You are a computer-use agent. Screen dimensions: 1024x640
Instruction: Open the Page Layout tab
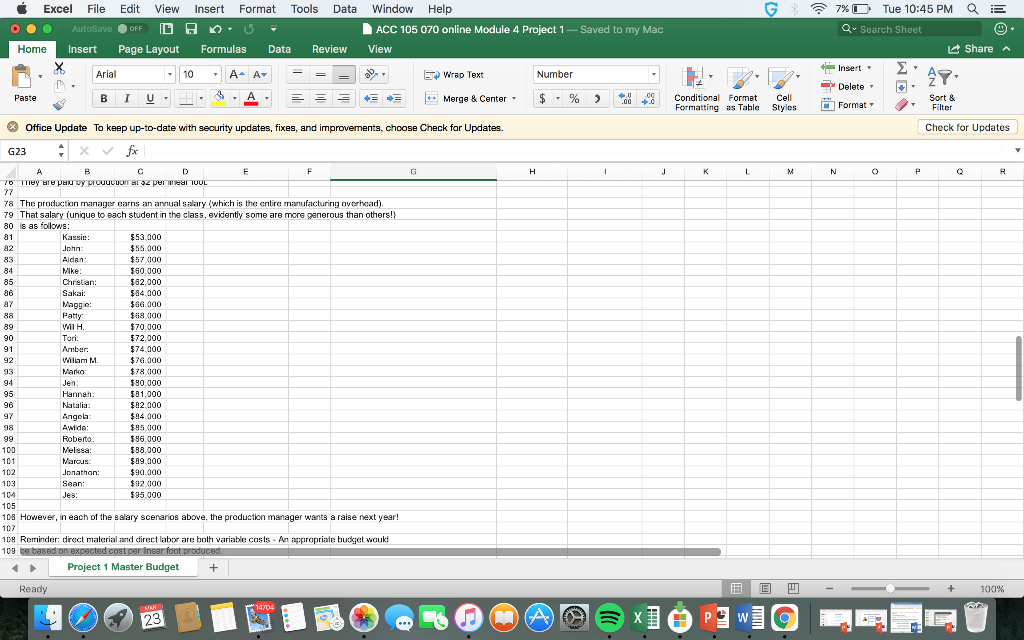coord(148,49)
